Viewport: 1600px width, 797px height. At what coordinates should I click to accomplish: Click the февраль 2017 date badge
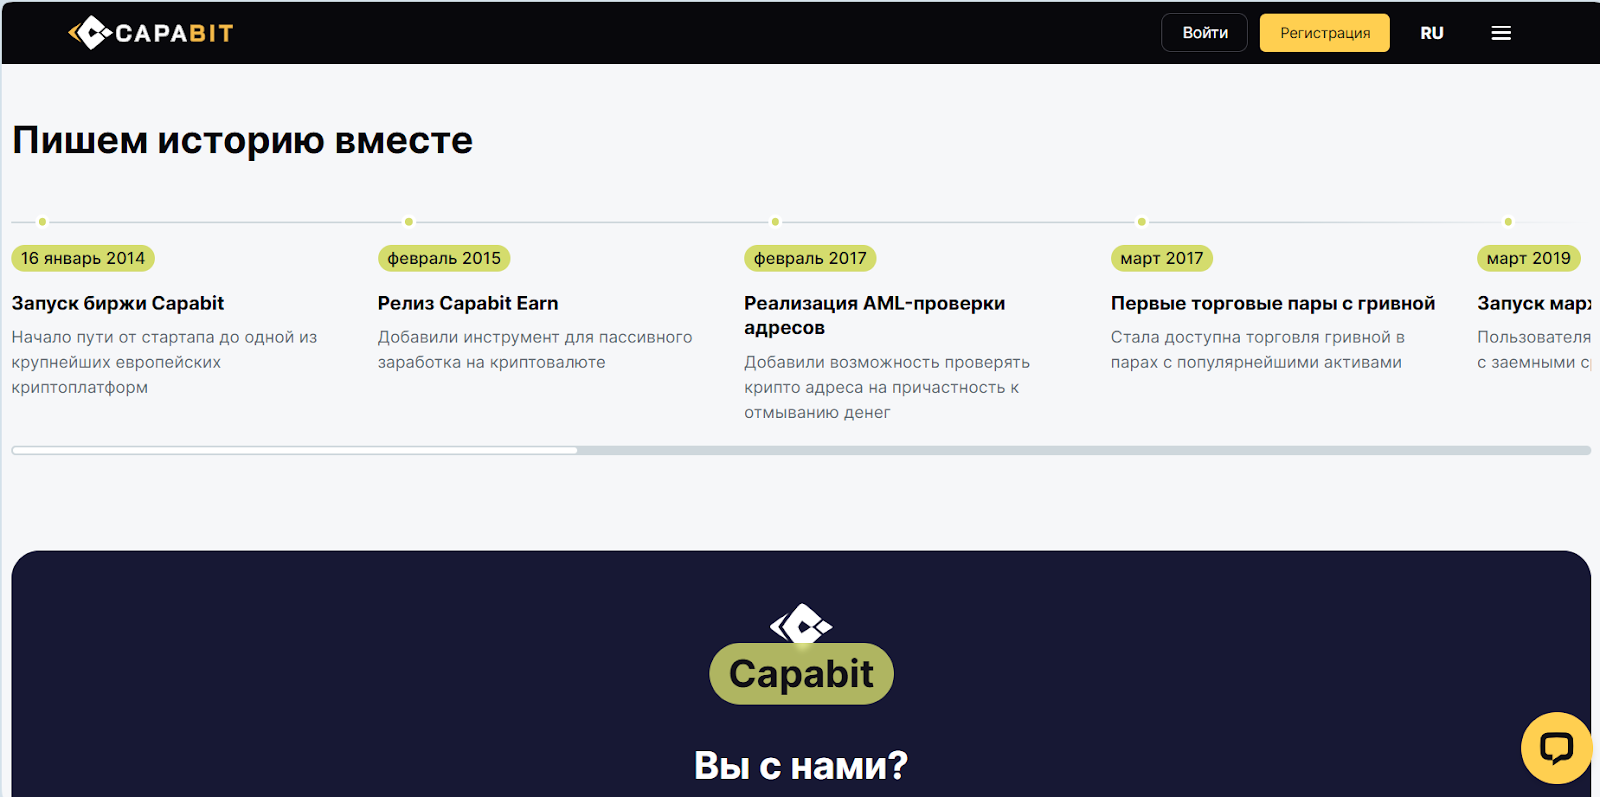click(810, 258)
